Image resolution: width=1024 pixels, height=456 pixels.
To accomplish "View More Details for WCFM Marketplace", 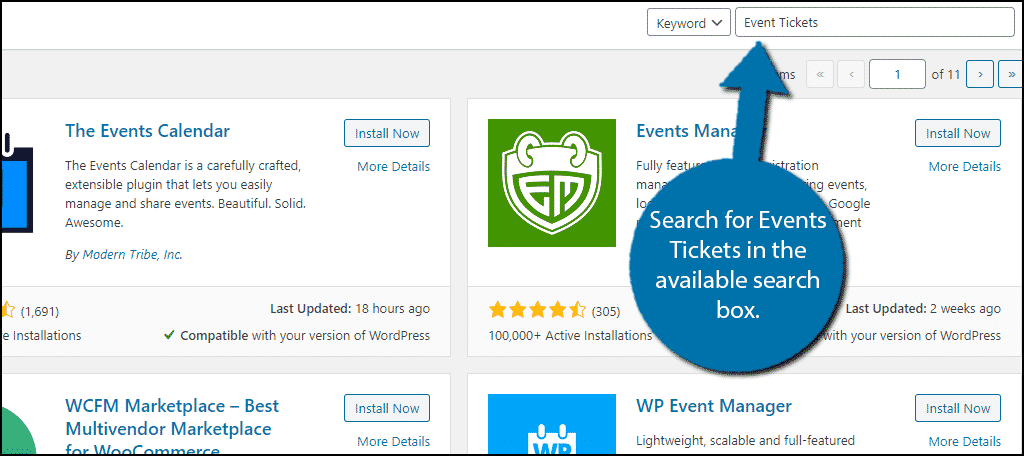I will [x=393, y=442].
